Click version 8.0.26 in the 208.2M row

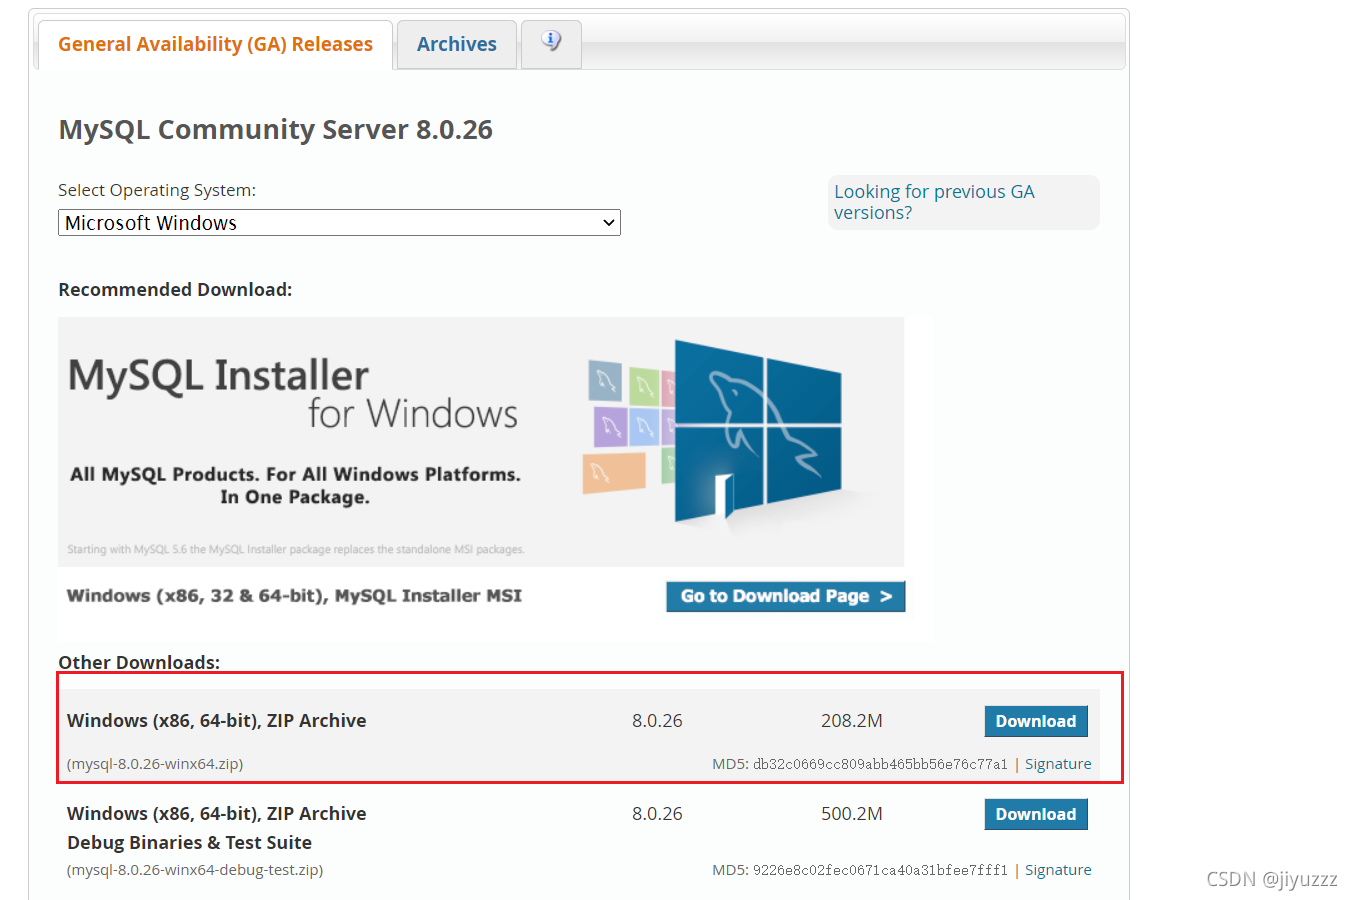coord(657,721)
